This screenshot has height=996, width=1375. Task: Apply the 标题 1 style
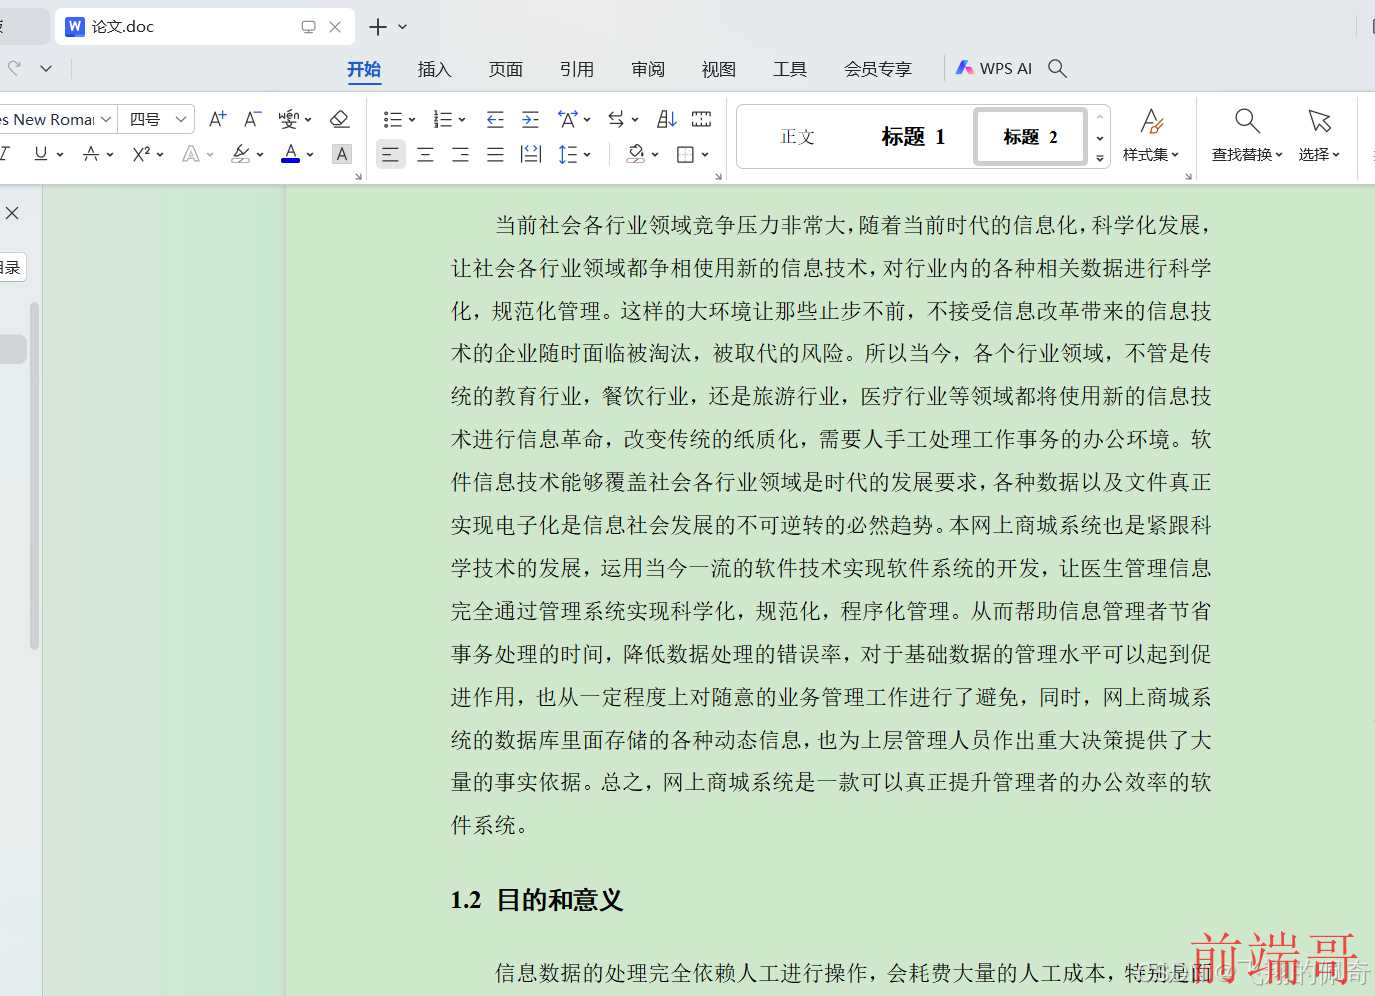[x=912, y=137]
